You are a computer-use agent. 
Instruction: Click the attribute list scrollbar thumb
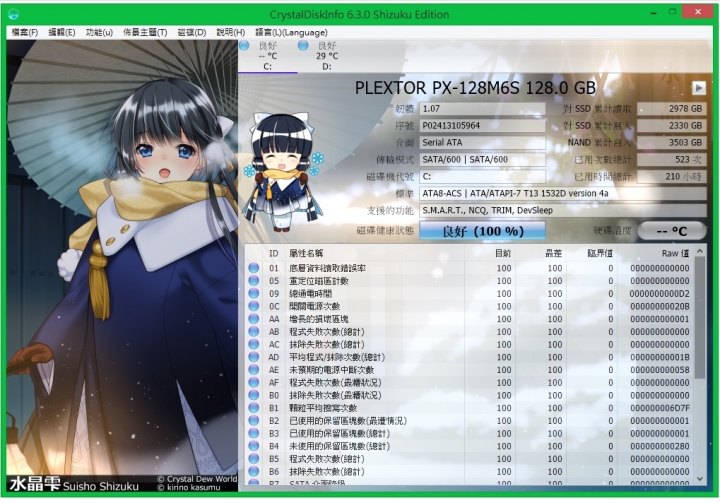700,317
